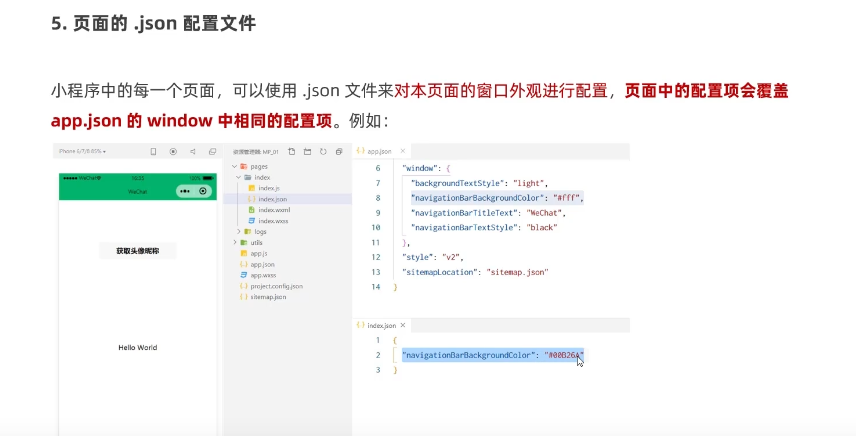The image size is (856, 436).
Task: Click the utils folder icon
Action: coord(243,242)
